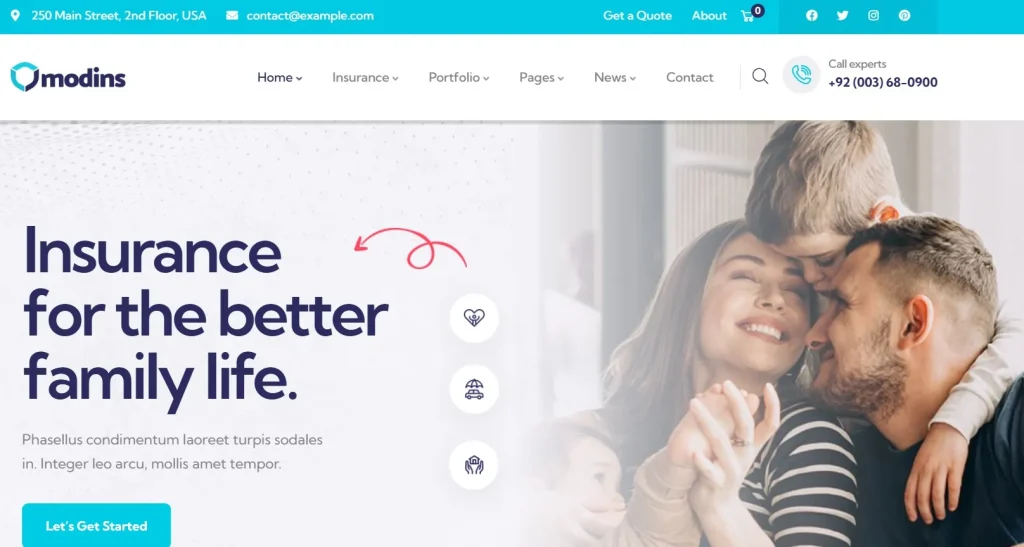Open the shopping cart icon
The width and height of the screenshot is (1024, 547).
[748, 16]
